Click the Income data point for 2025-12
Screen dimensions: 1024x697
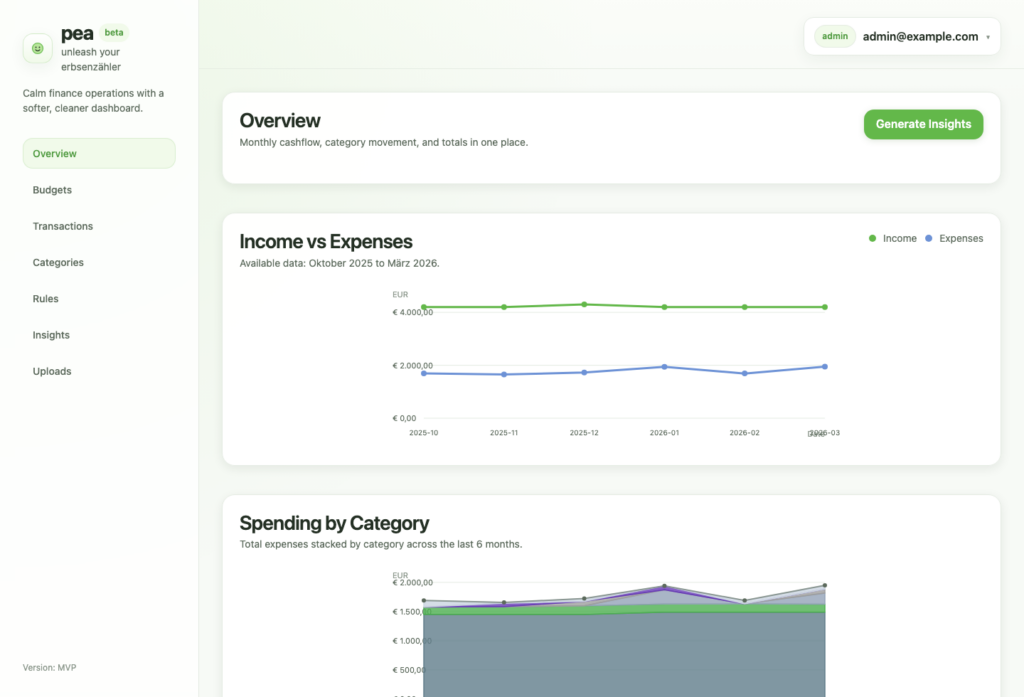click(584, 304)
